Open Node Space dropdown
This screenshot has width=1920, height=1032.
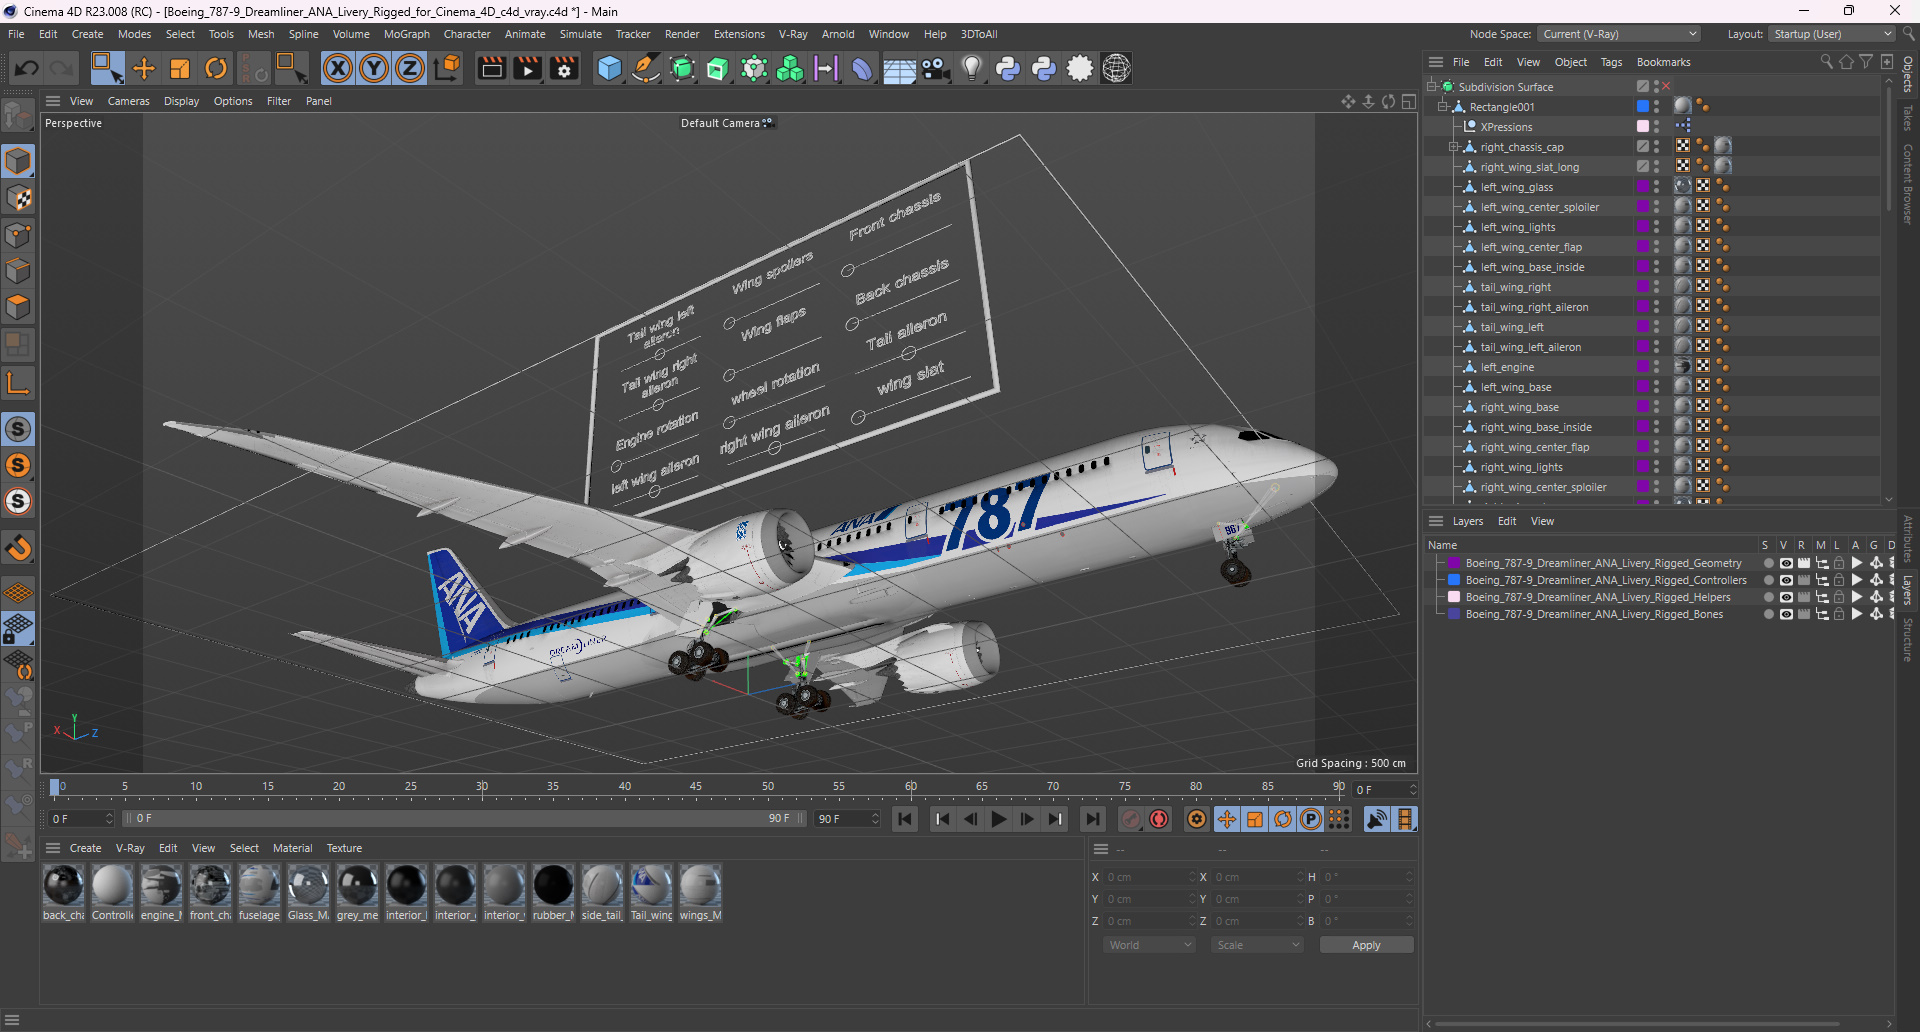1618,34
